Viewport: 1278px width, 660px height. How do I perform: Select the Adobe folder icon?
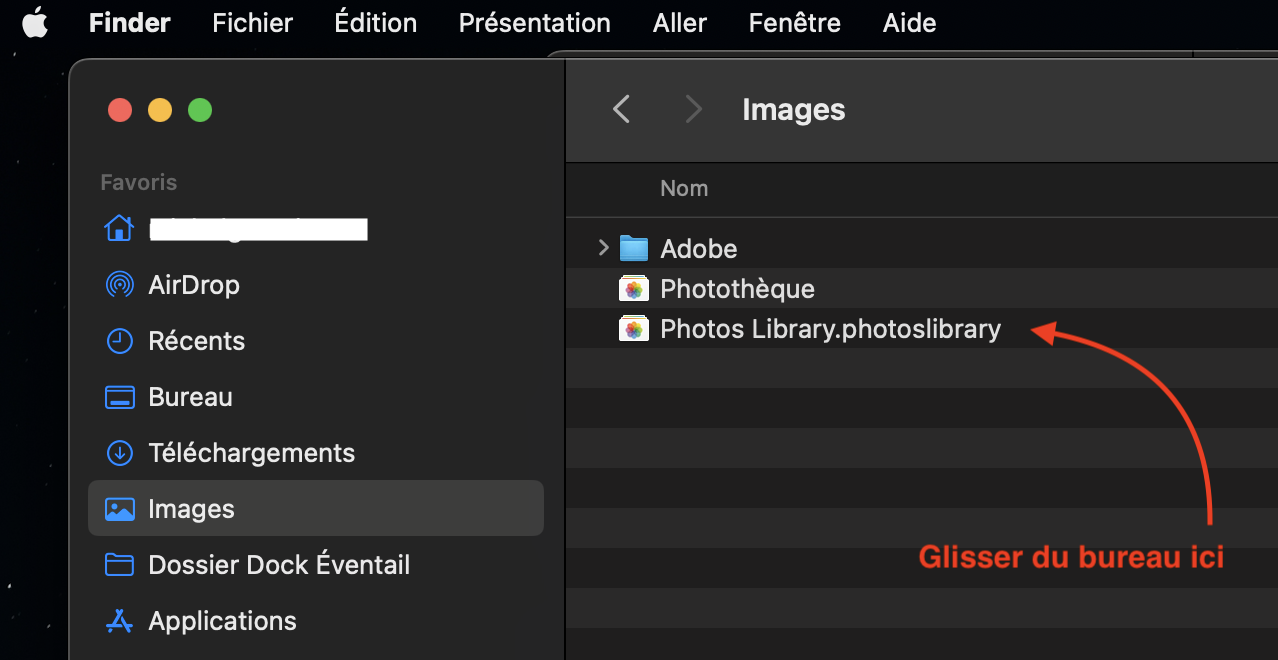click(634, 248)
